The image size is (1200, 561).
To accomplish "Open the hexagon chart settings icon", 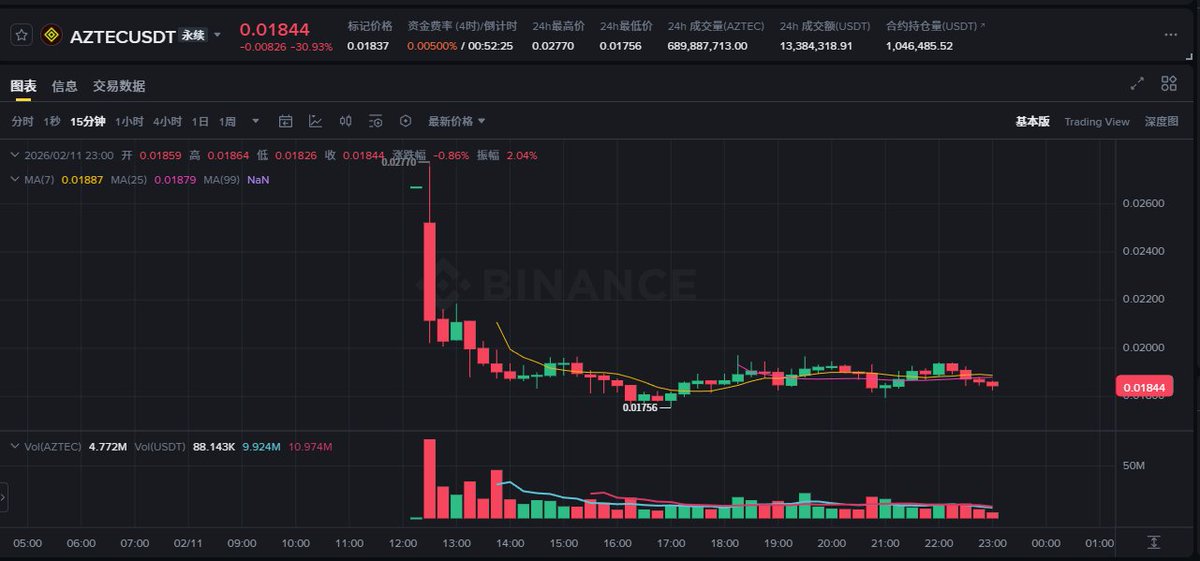I will [x=405, y=121].
